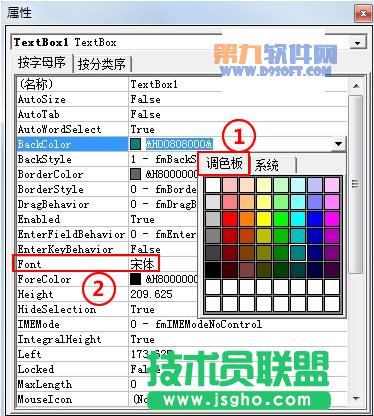
Task: Click the TextBox1 name value cell
Action: click(154, 84)
